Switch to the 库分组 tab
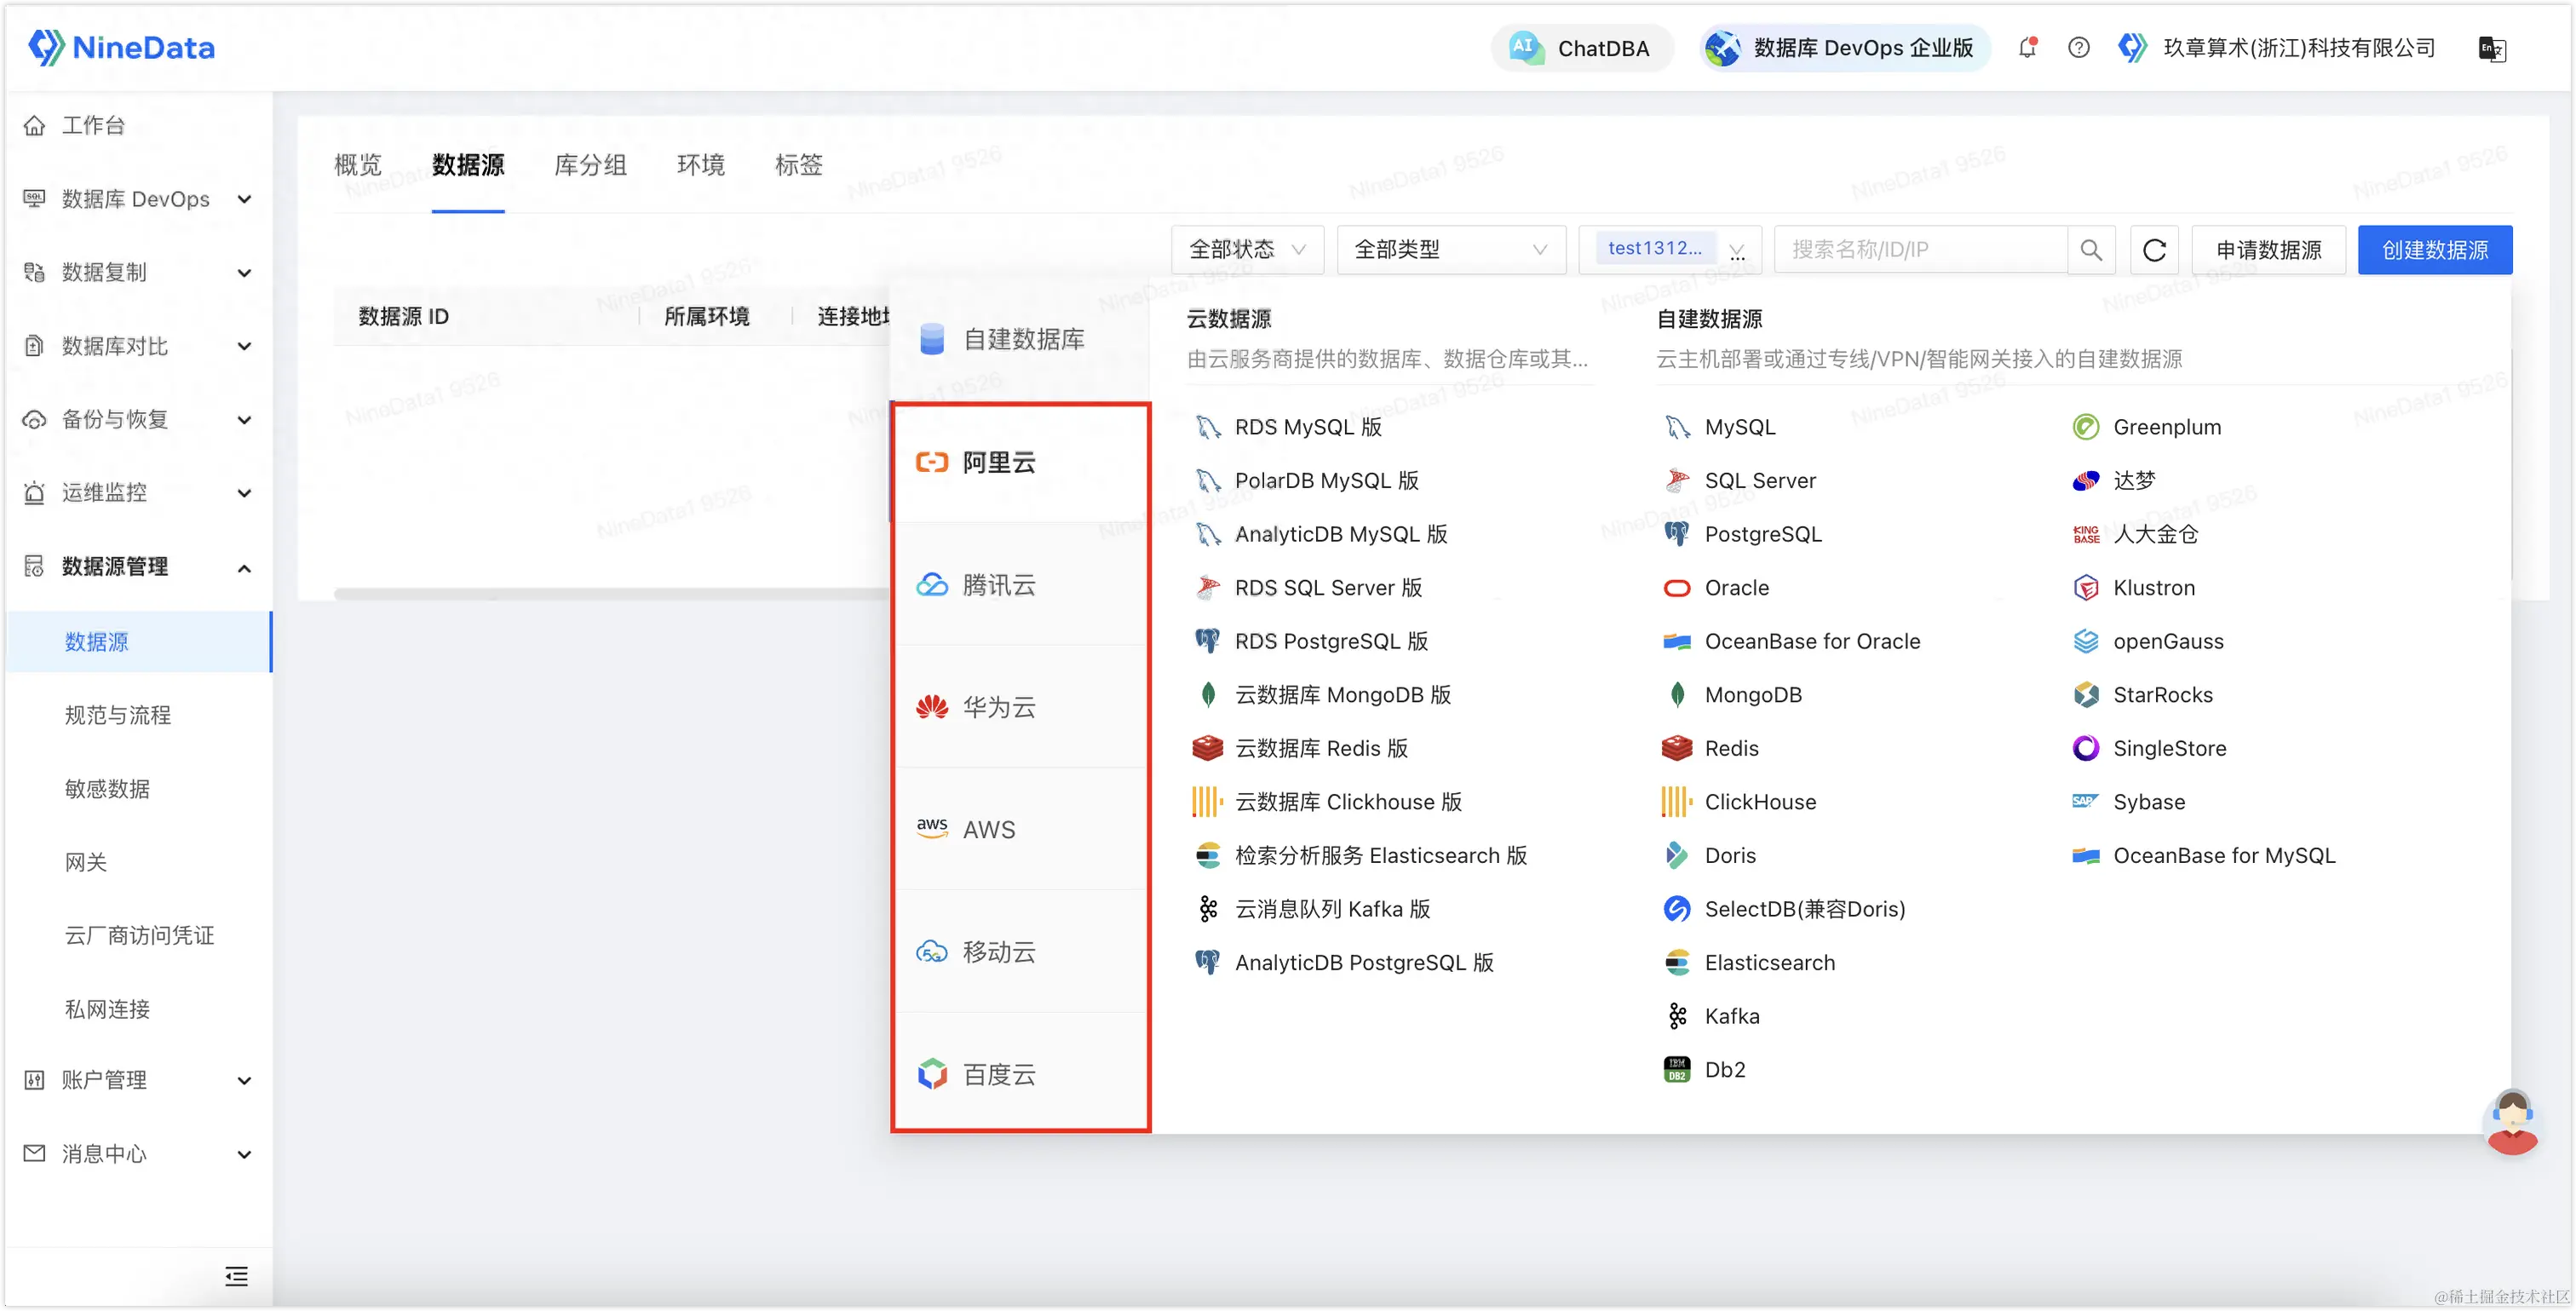This screenshot has width=2576, height=1311. 590,165
